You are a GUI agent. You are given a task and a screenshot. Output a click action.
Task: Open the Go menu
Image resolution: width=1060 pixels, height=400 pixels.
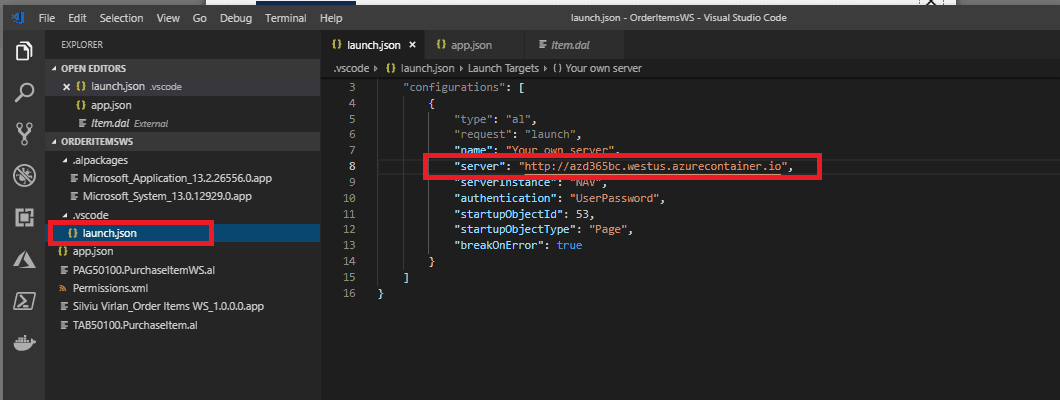coord(199,18)
